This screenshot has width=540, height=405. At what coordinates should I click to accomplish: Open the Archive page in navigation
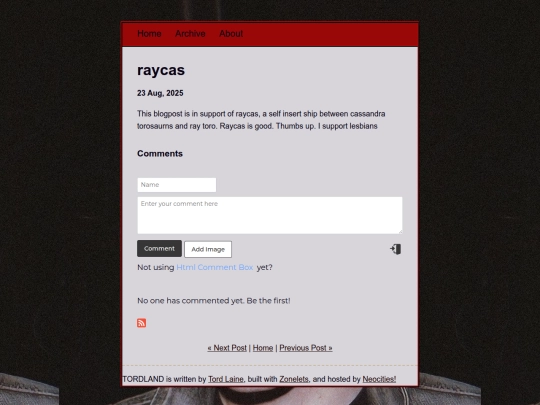tap(190, 34)
